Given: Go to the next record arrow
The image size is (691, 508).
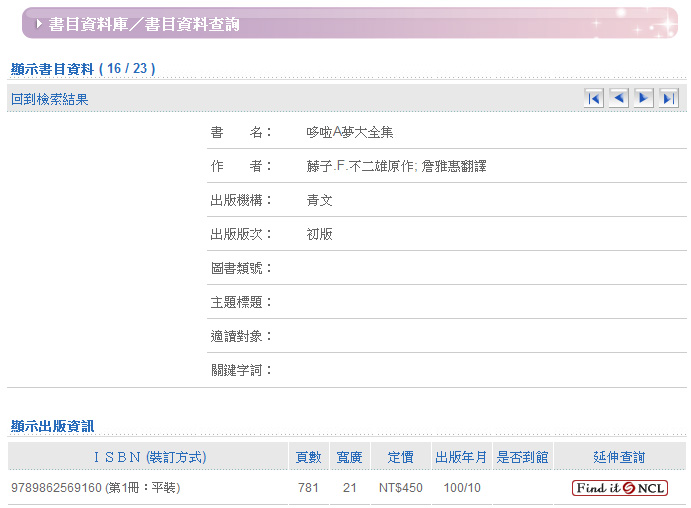Looking at the screenshot, I should pos(643,98).
